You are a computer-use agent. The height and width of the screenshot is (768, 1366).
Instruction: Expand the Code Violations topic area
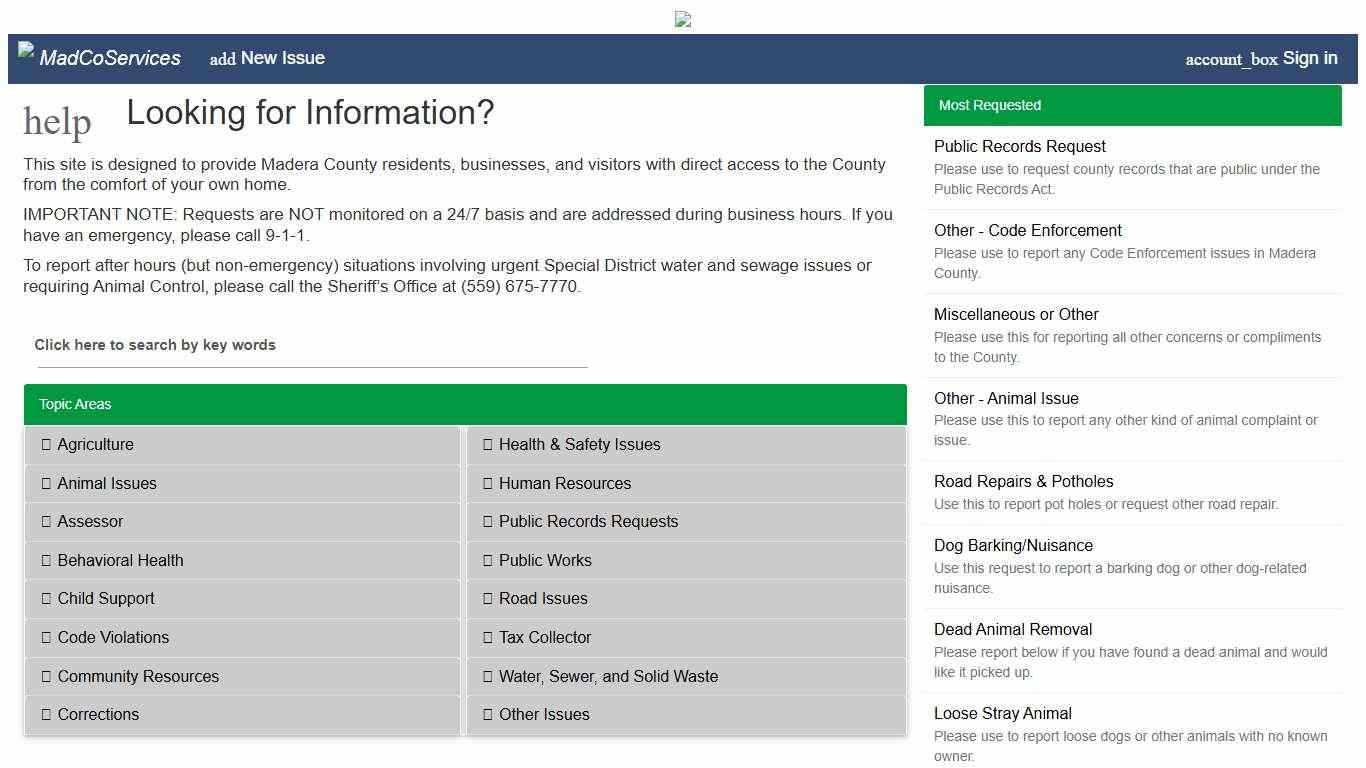tap(113, 638)
